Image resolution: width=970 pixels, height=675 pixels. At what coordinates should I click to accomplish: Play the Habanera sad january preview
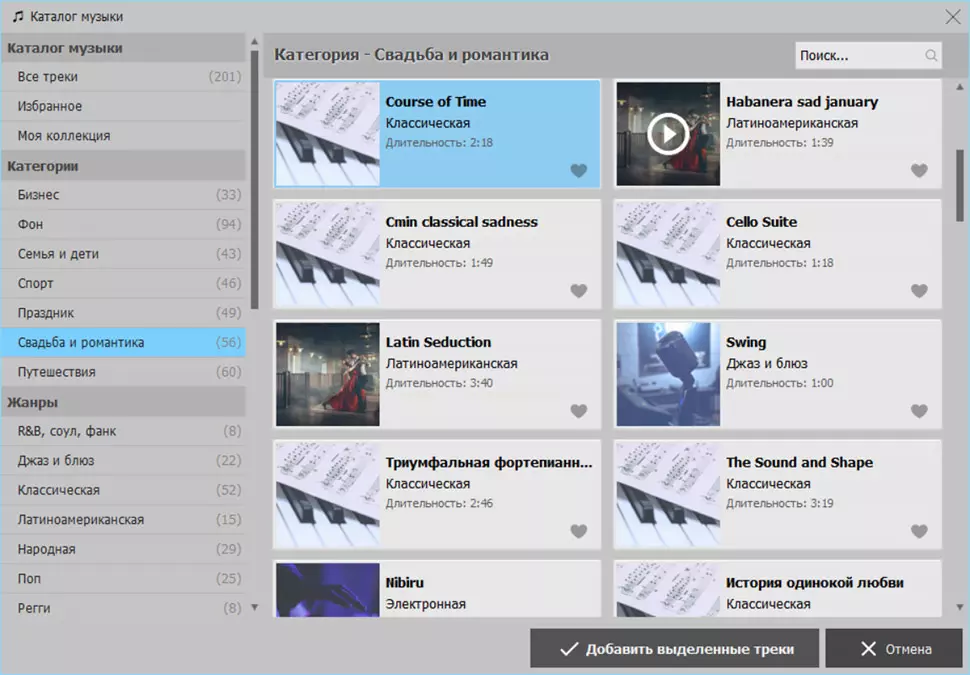668,134
